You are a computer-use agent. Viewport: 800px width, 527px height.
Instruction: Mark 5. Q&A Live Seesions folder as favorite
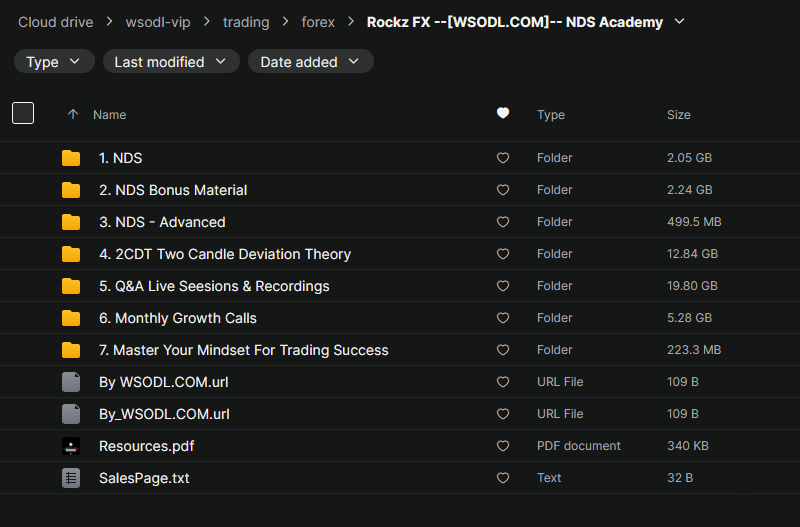[503, 286]
